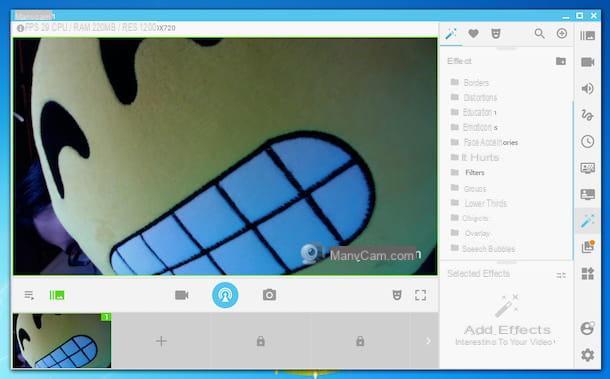Expand the Emoticons effects folder
The height and width of the screenshot is (379, 610).
[474, 127]
